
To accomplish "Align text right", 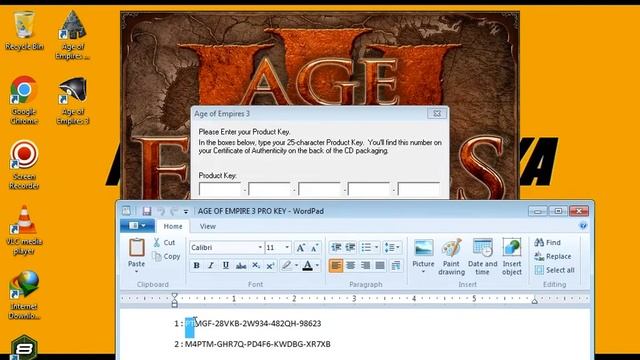I will [x=365, y=266].
